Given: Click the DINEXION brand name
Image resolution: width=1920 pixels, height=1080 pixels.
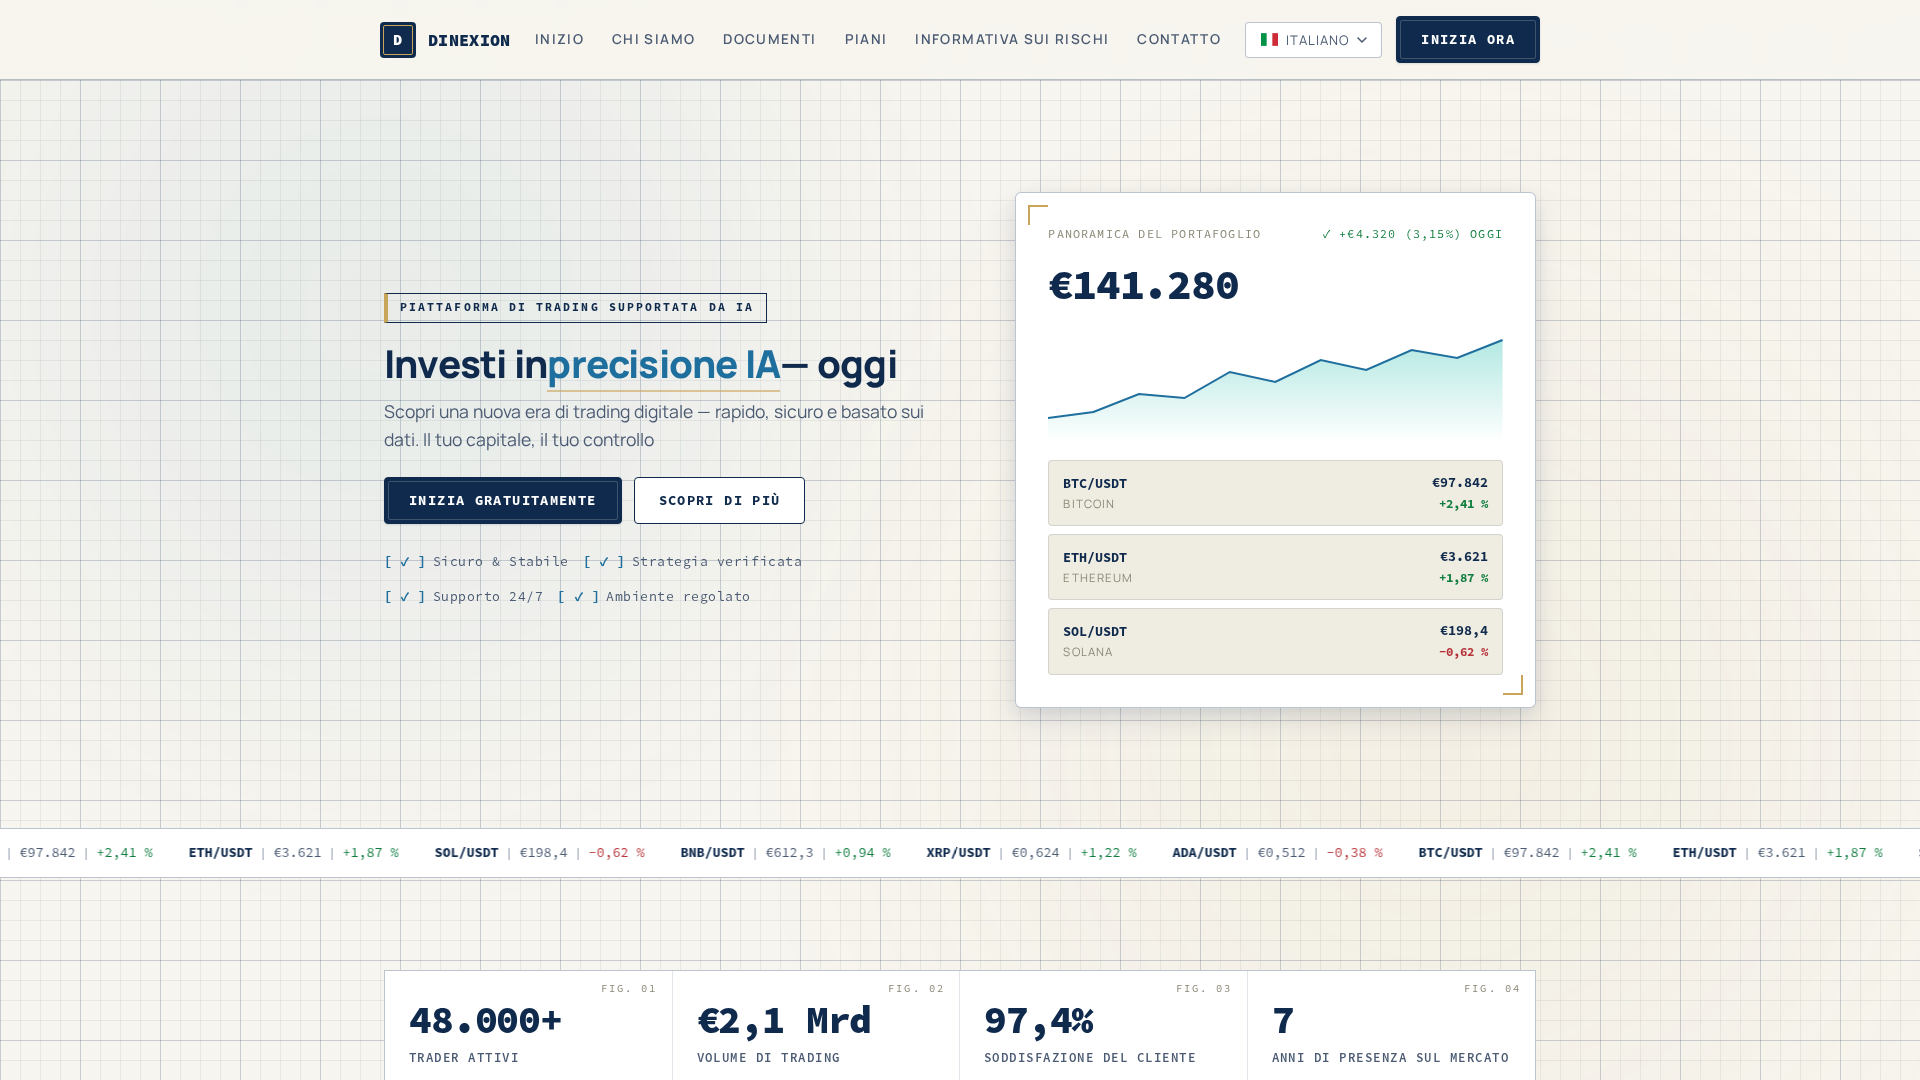Looking at the screenshot, I should [469, 40].
